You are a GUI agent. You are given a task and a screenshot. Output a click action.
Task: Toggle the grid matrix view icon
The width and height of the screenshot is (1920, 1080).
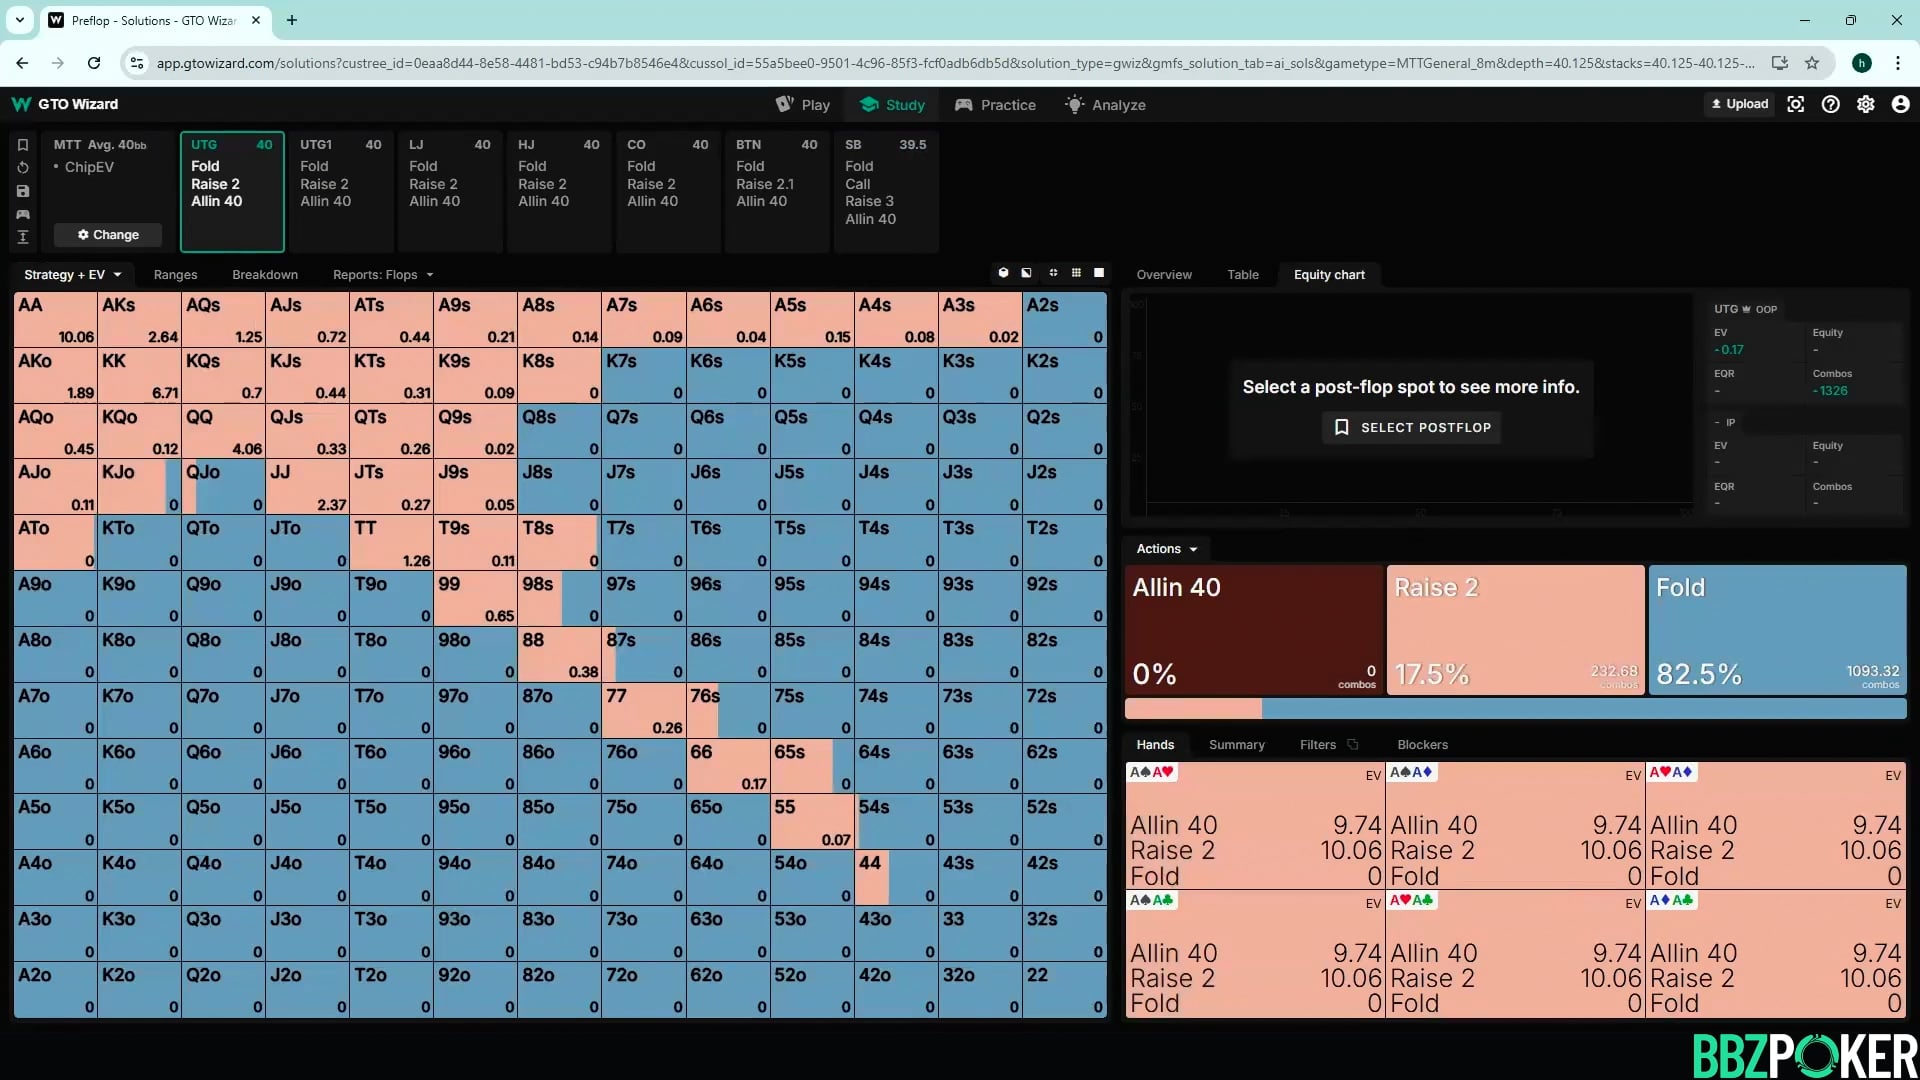[x=1076, y=273]
